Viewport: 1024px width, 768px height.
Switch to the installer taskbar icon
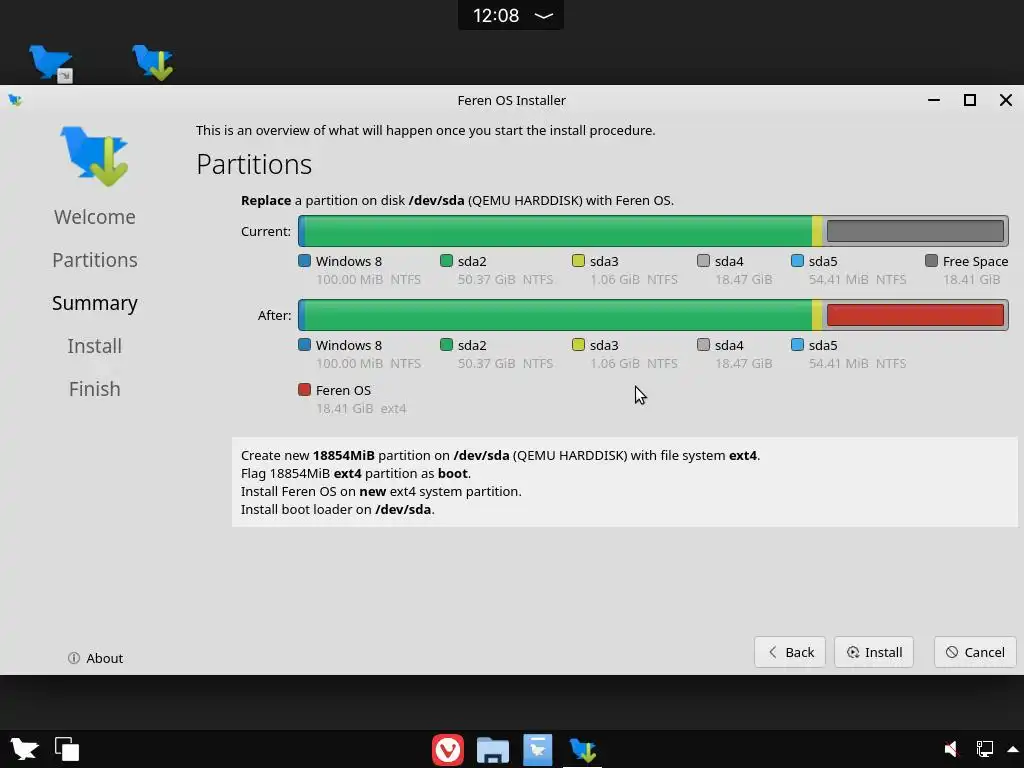point(583,750)
